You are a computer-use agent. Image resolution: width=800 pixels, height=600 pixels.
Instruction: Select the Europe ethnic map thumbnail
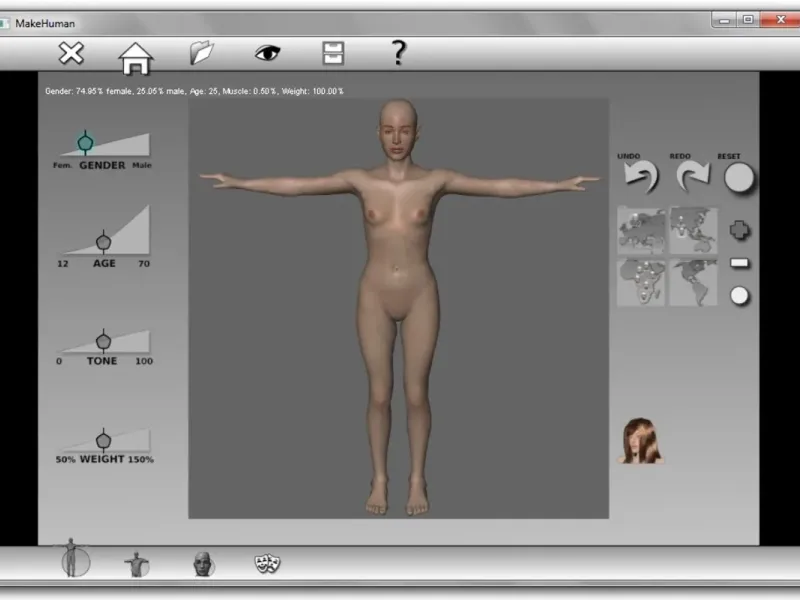(x=641, y=231)
